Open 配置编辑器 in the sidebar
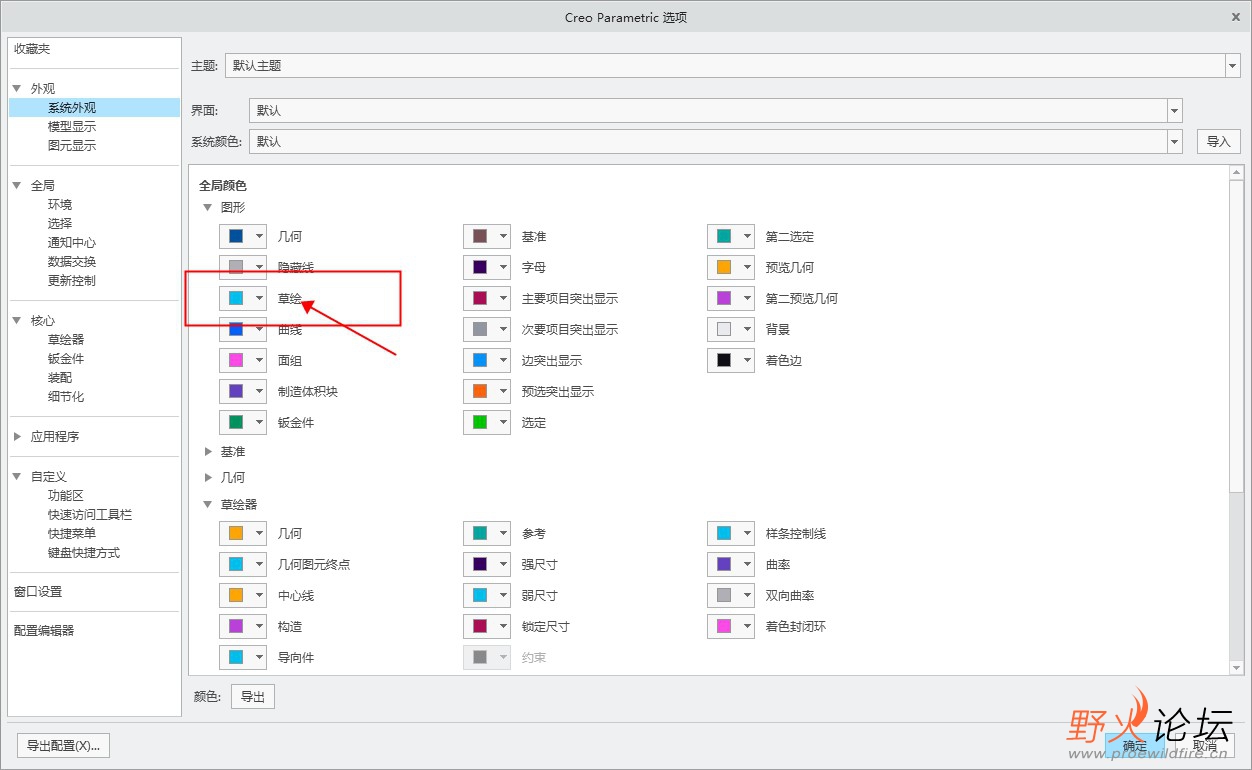Image resolution: width=1252 pixels, height=770 pixels. coord(44,630)
